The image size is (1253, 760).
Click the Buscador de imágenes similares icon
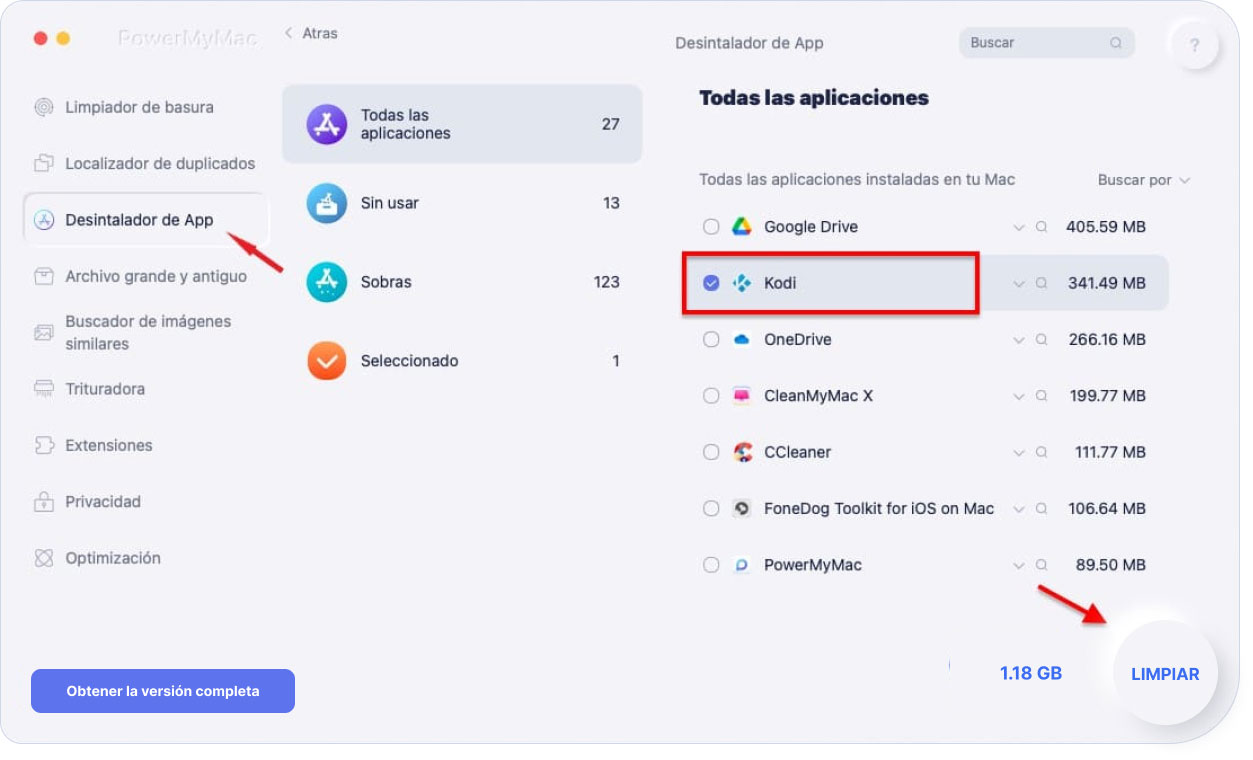coord(43,332)
